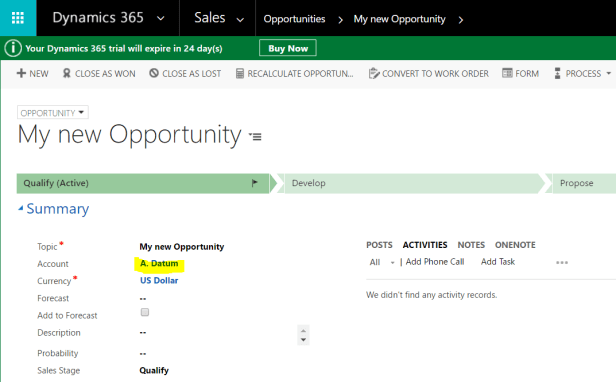Step Description field up arrow
Screen dimensions: 616x382
(x=303, y=331)
